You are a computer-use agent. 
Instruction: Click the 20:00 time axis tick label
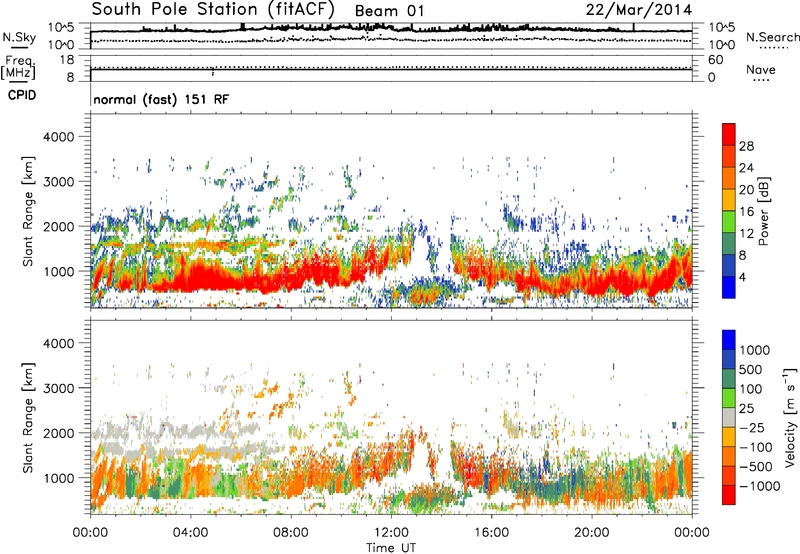pos(592,533)
